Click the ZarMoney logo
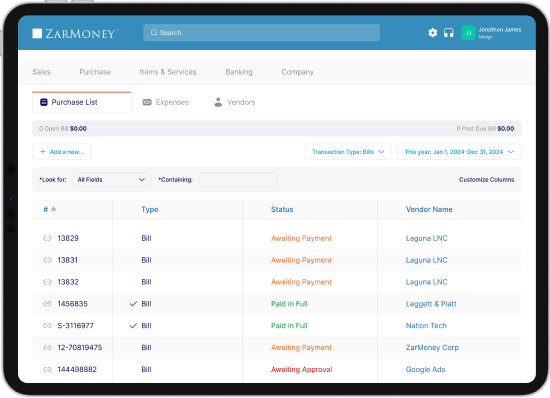550x398 pixels. click(75, 33)
